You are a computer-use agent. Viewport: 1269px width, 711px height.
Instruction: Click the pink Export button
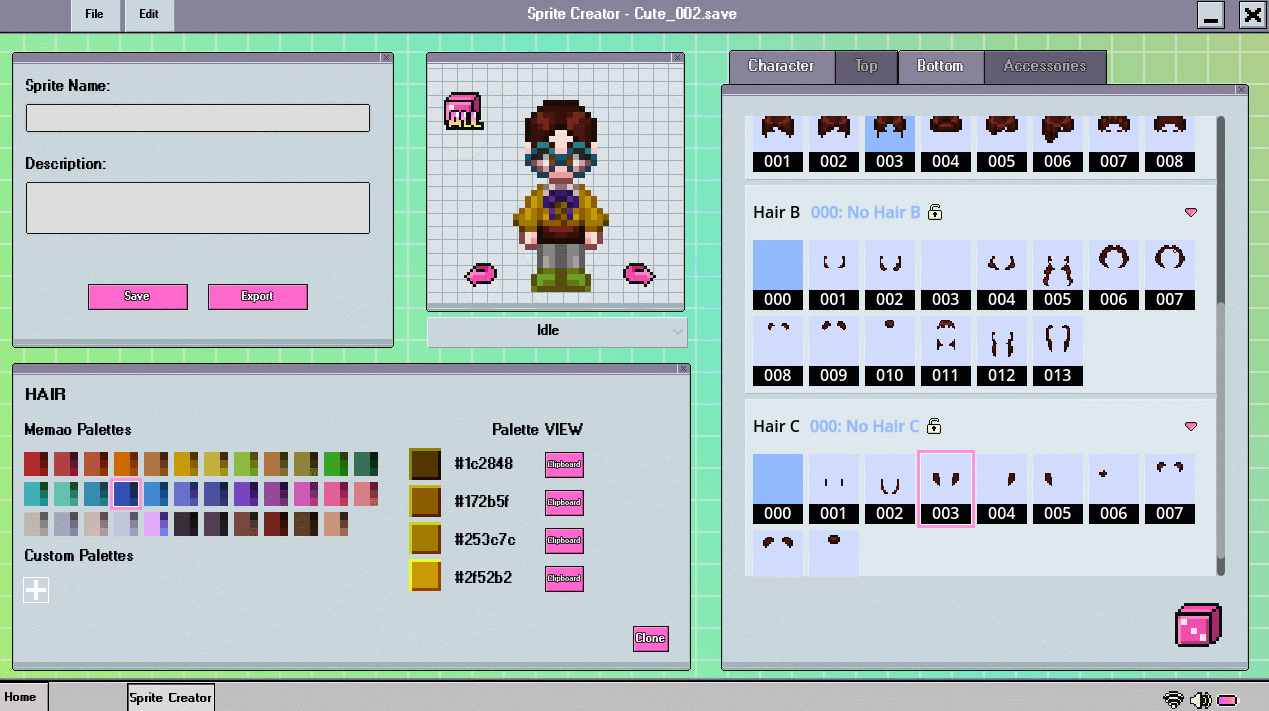258,297
